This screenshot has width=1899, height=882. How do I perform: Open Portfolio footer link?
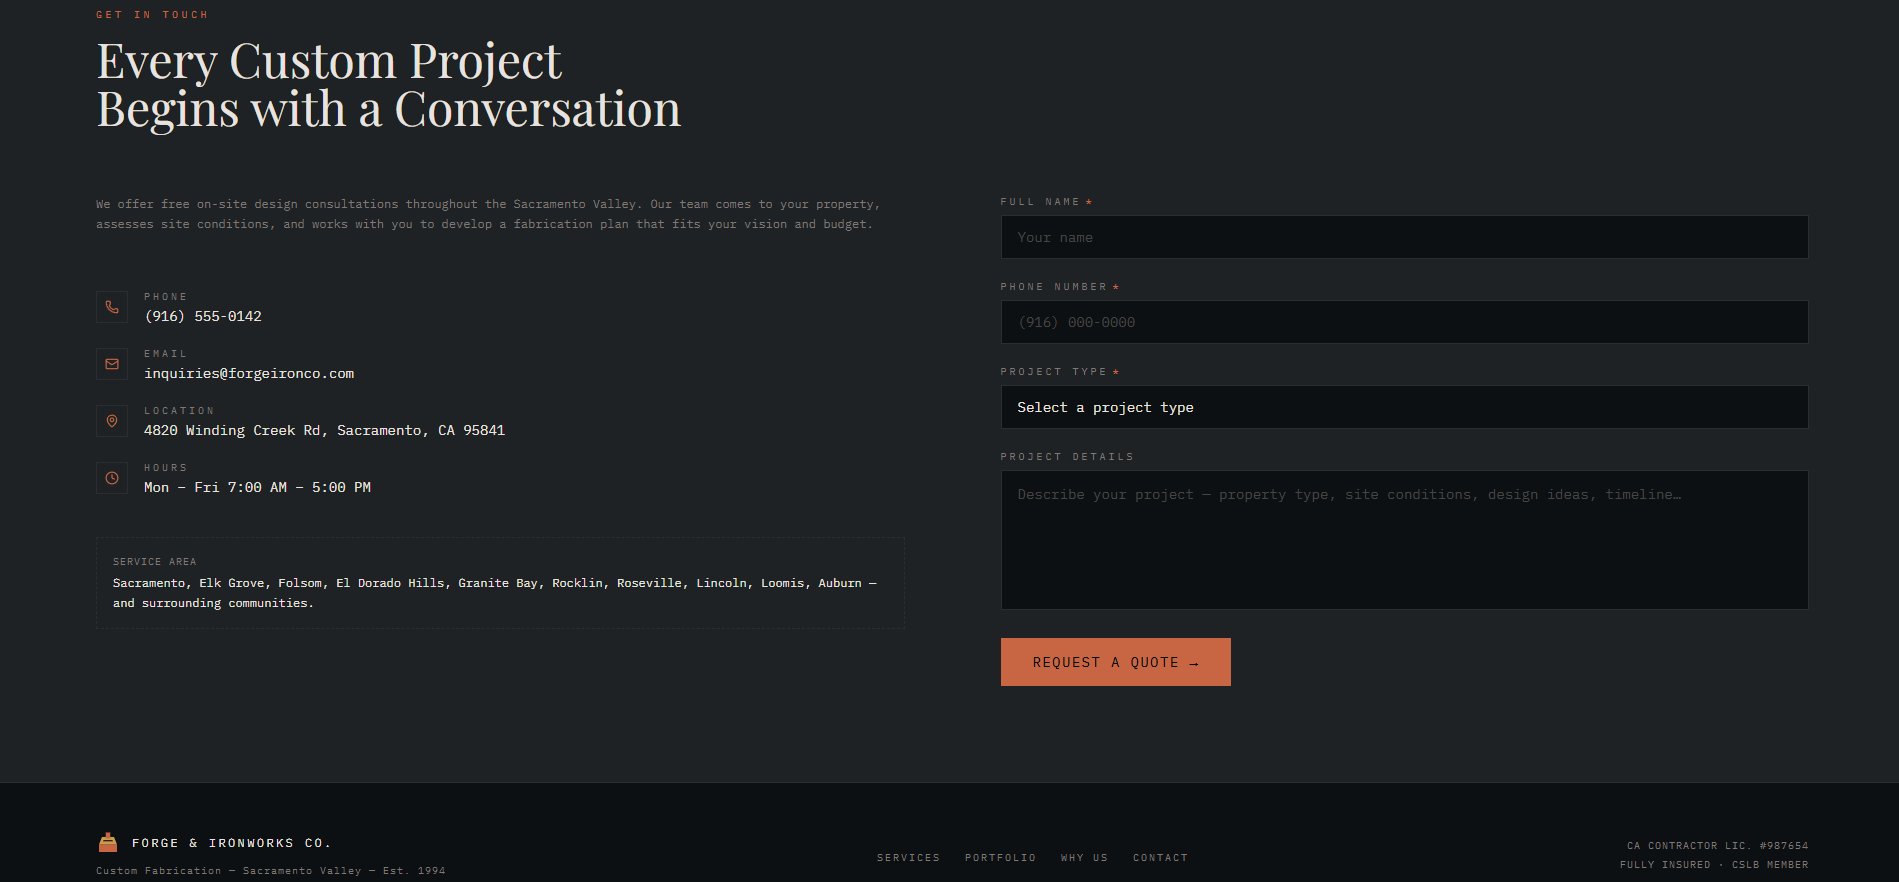(x=1000, y=858)
